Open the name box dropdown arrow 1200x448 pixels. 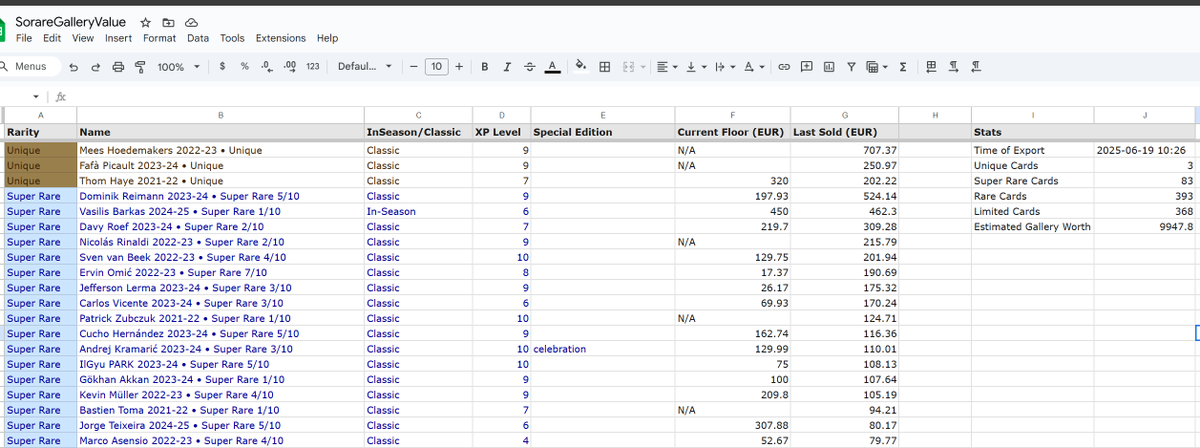pos(37,97)
